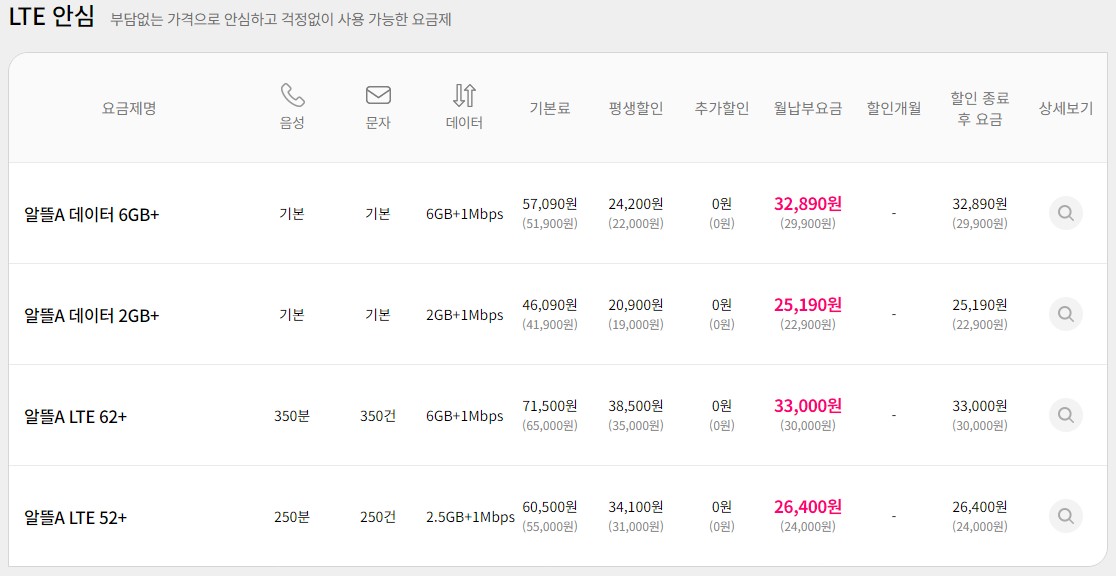This screenshot has height=576, width=1116.
Task: Click the 350분 voice value
Action: coord(292,416)
